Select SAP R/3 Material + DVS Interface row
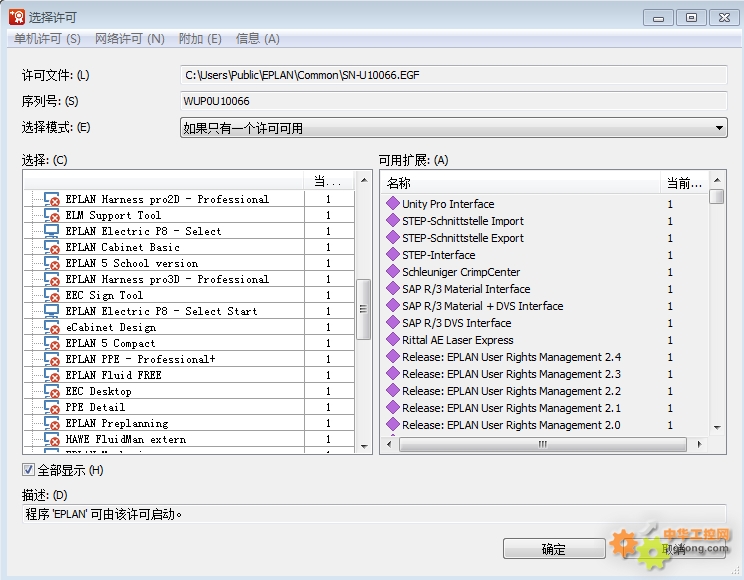 (483, 306)
